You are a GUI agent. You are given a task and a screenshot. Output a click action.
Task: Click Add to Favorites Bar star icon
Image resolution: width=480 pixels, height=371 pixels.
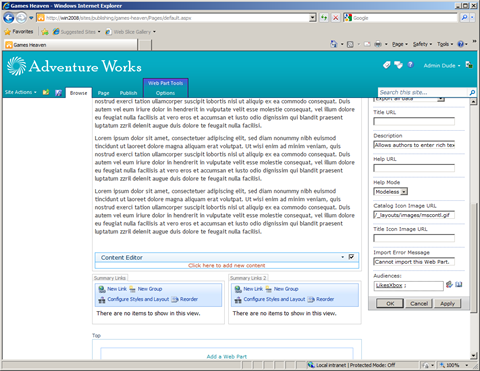[x=45, y=32]
